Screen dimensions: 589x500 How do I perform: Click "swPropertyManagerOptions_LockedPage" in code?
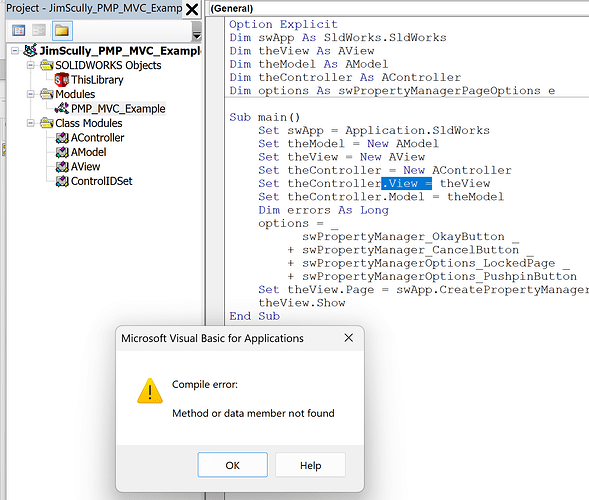pyautogui.click(x=428, y=263)
